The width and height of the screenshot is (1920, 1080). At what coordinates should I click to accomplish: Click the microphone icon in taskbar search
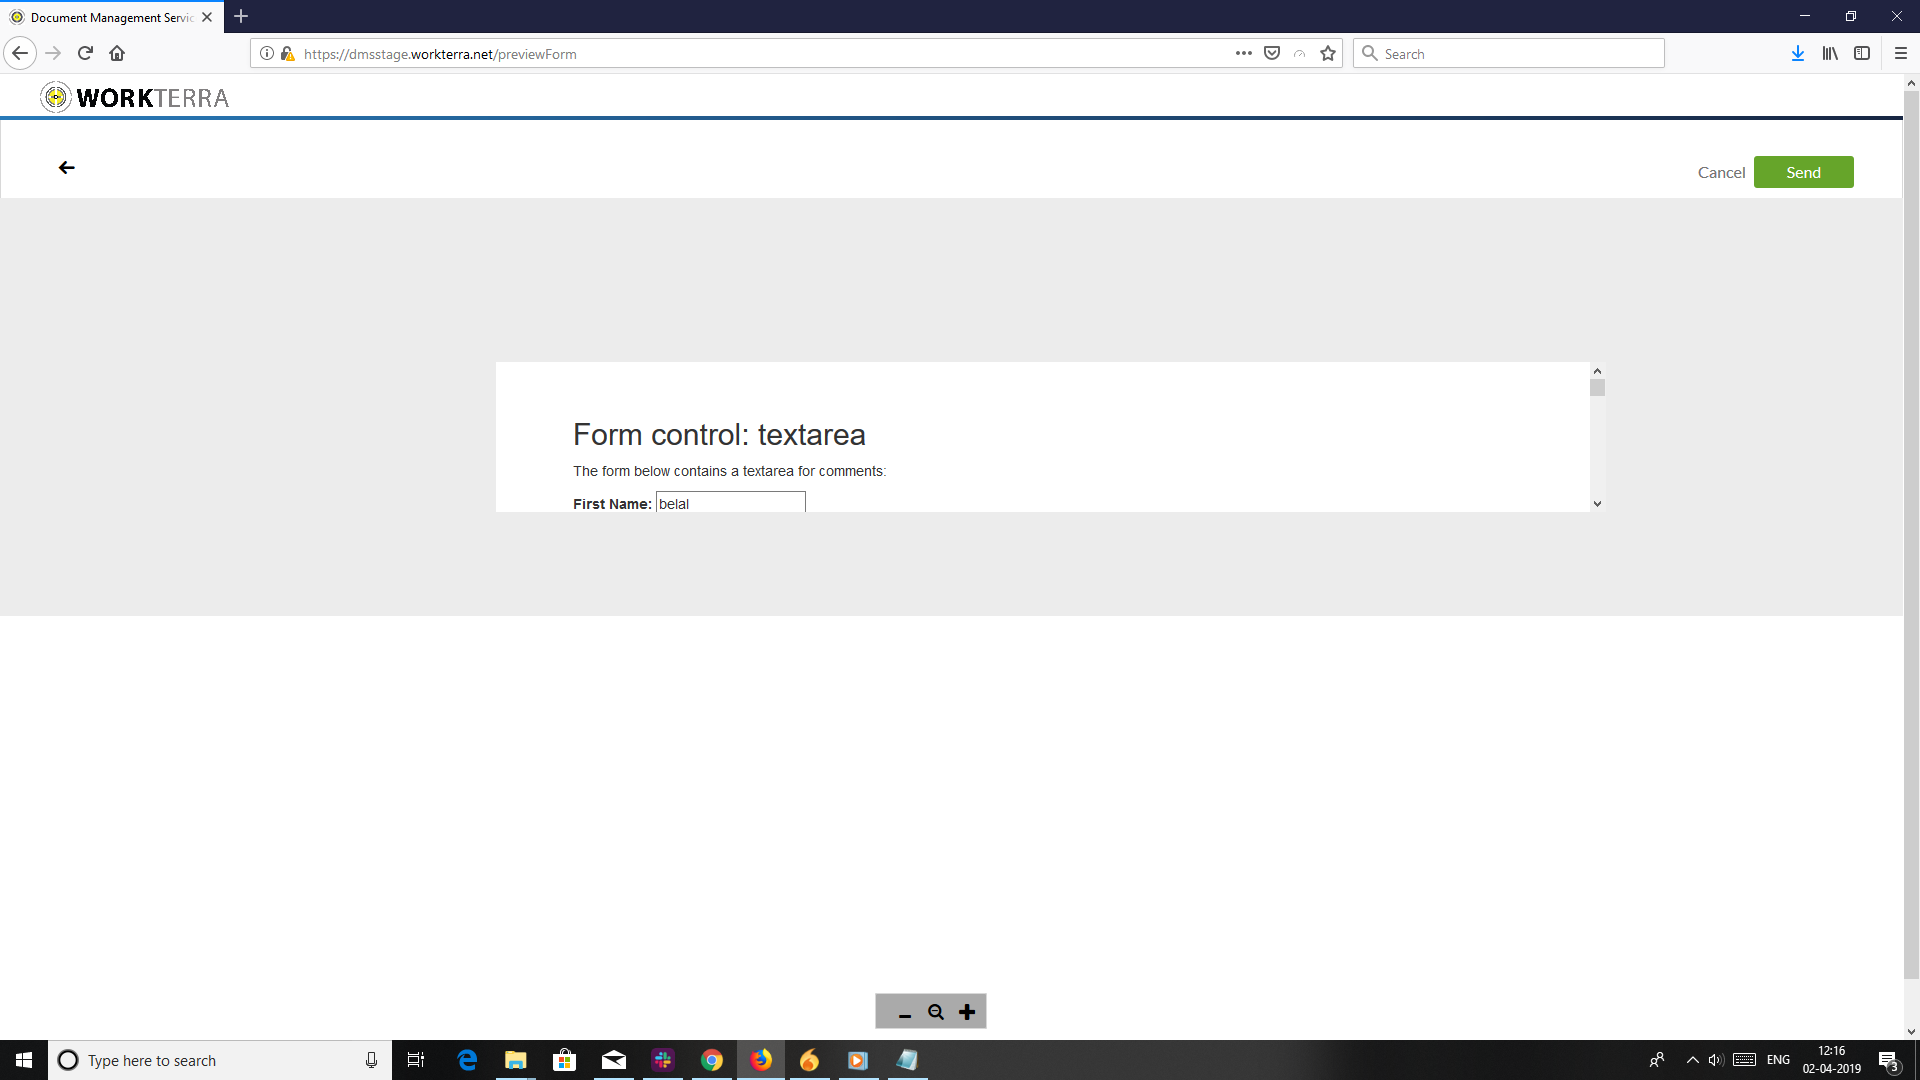(x=371, y=1060)
